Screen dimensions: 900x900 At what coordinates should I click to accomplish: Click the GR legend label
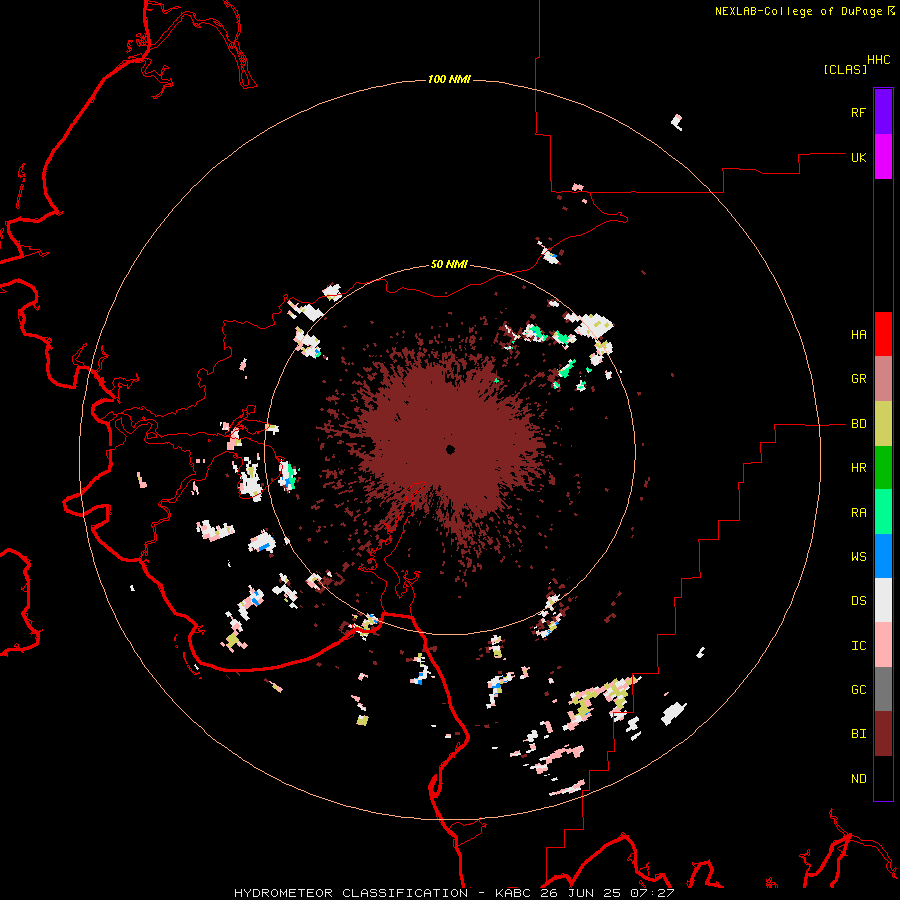point(858,379)
